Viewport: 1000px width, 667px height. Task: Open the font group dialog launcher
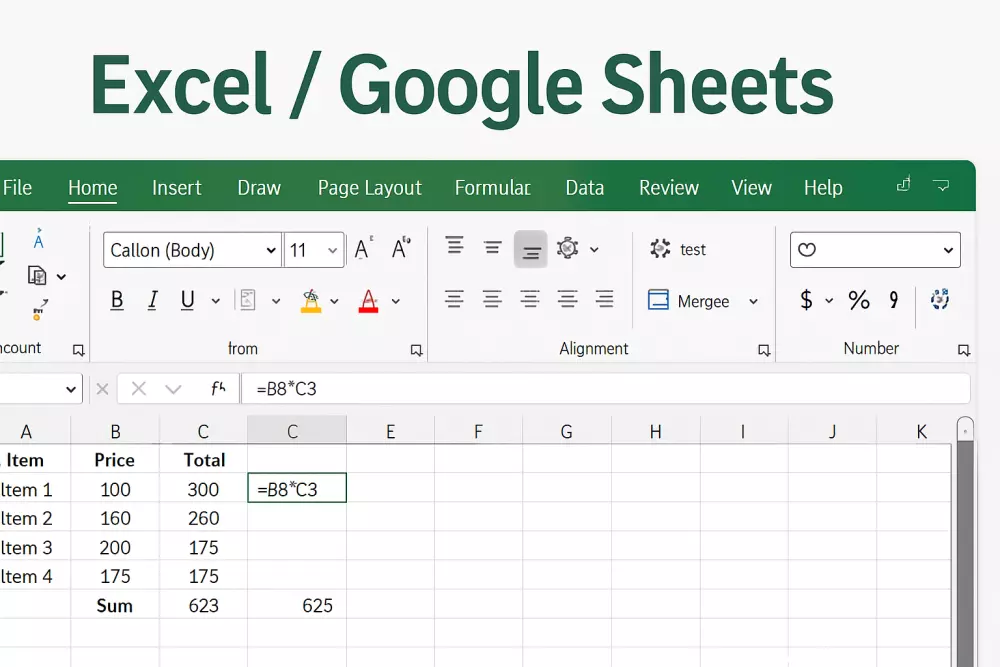(x=416, y=350)
